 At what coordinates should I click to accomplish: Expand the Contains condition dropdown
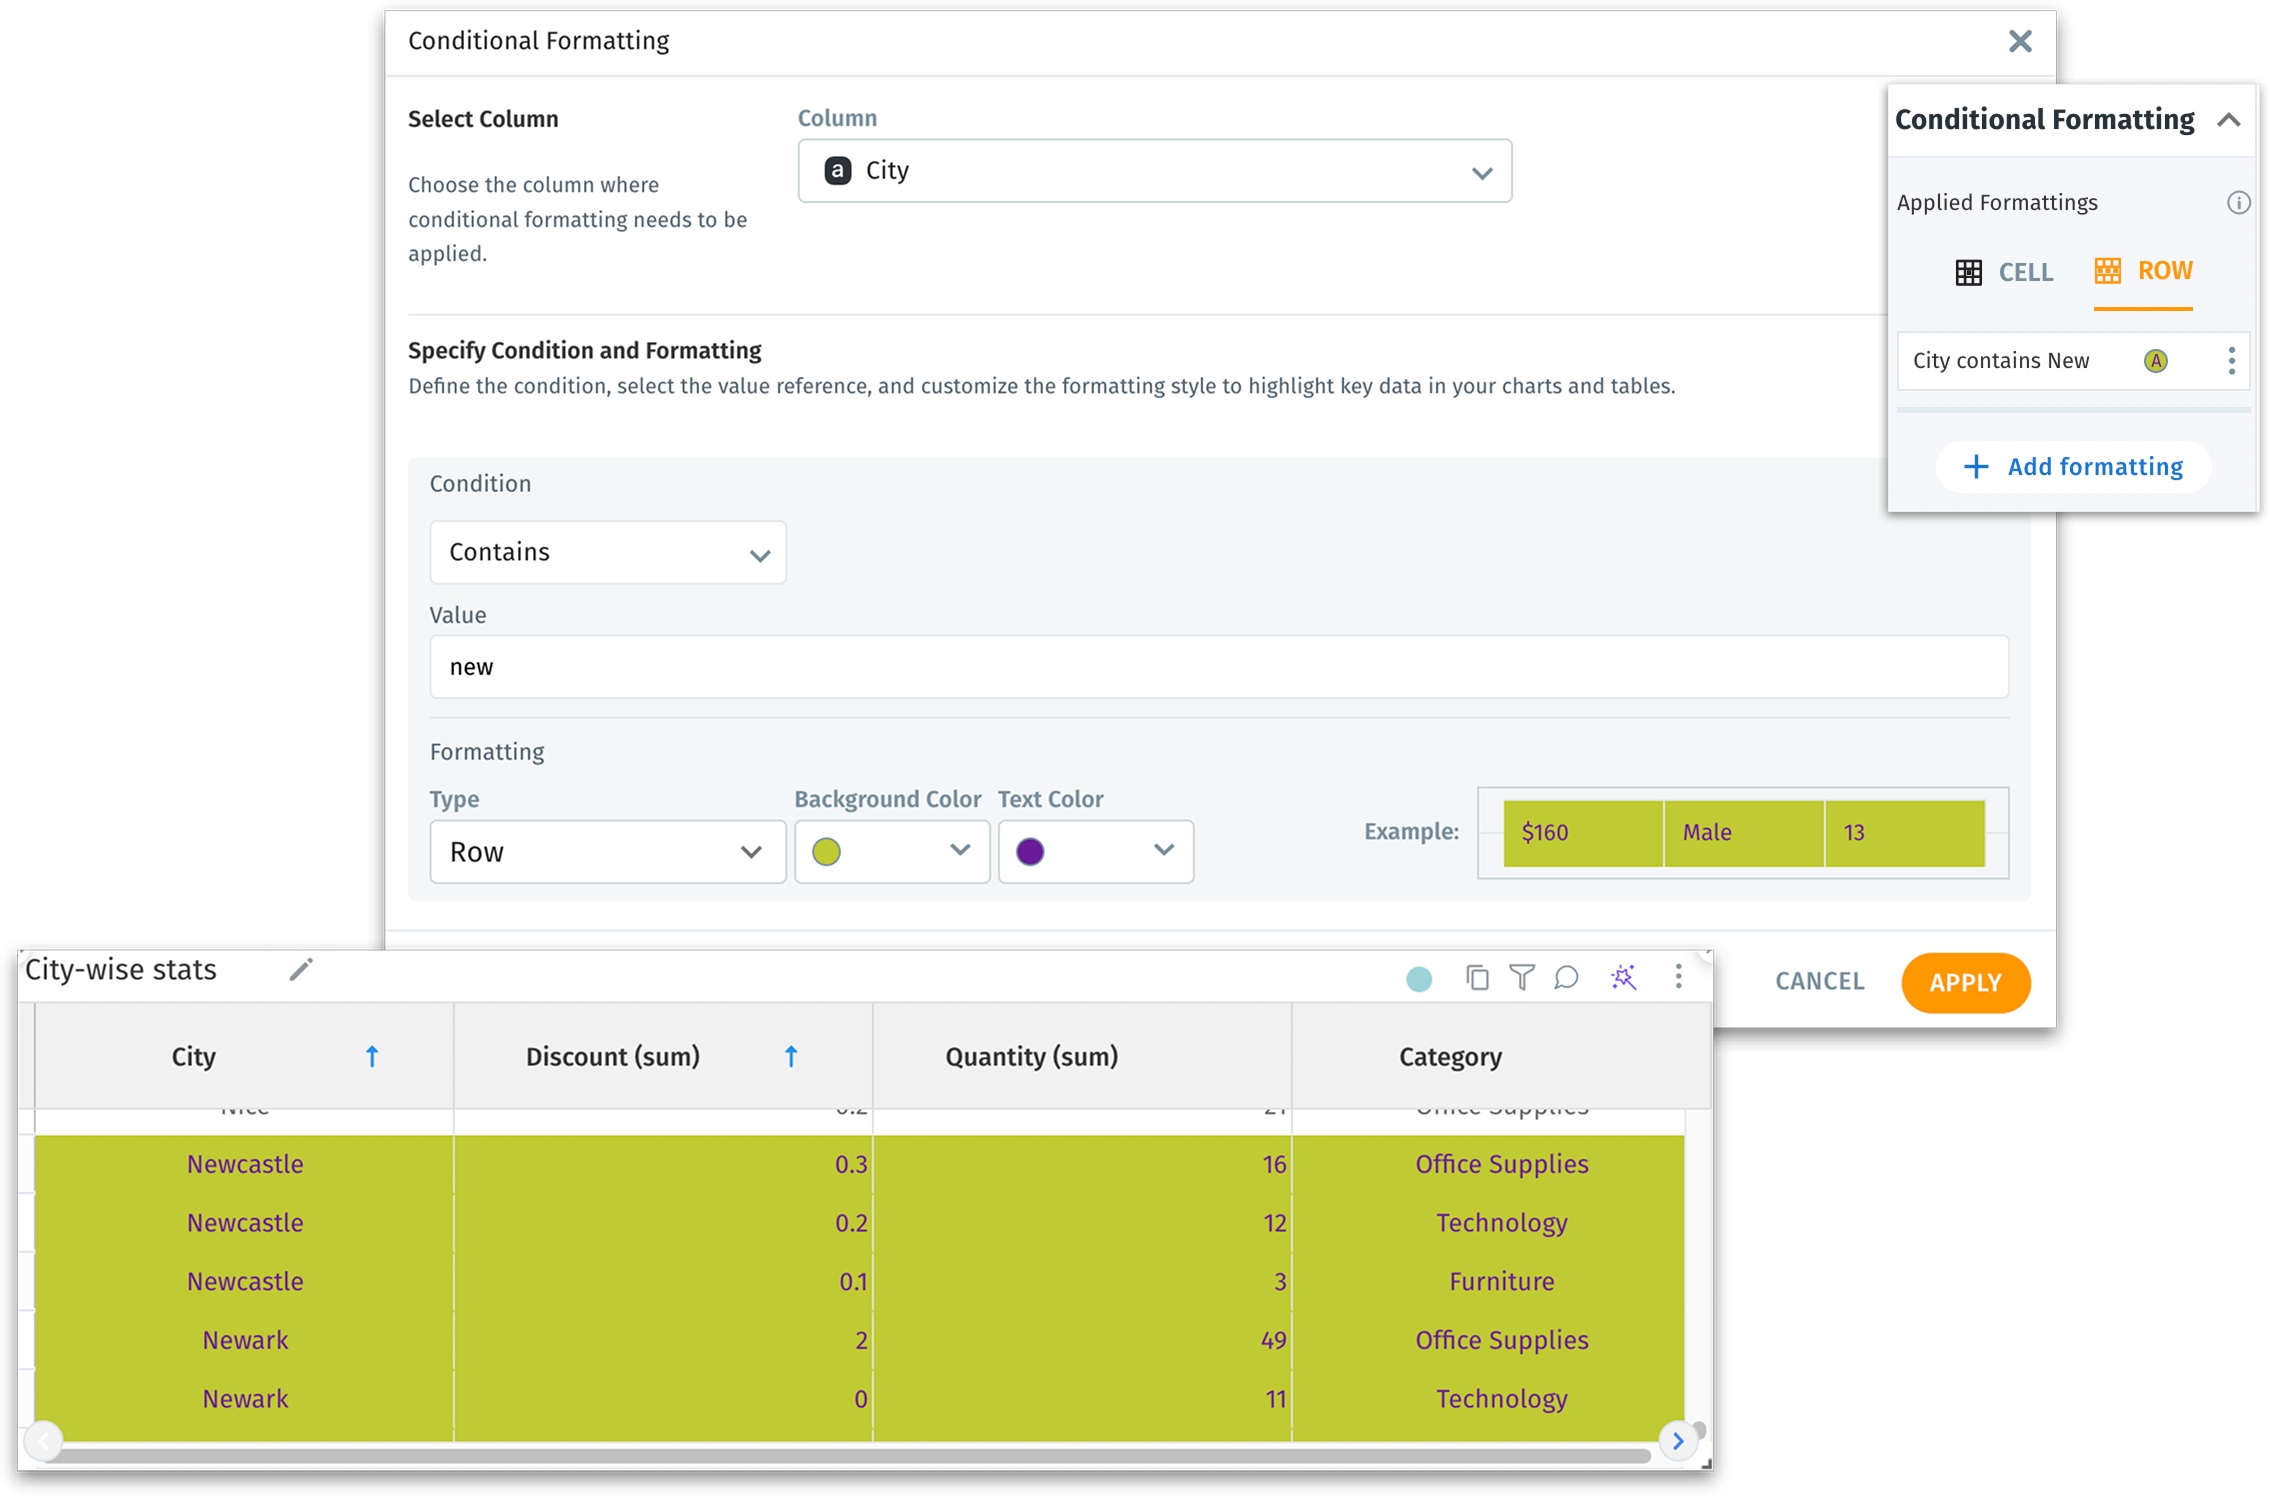point(607,552)
